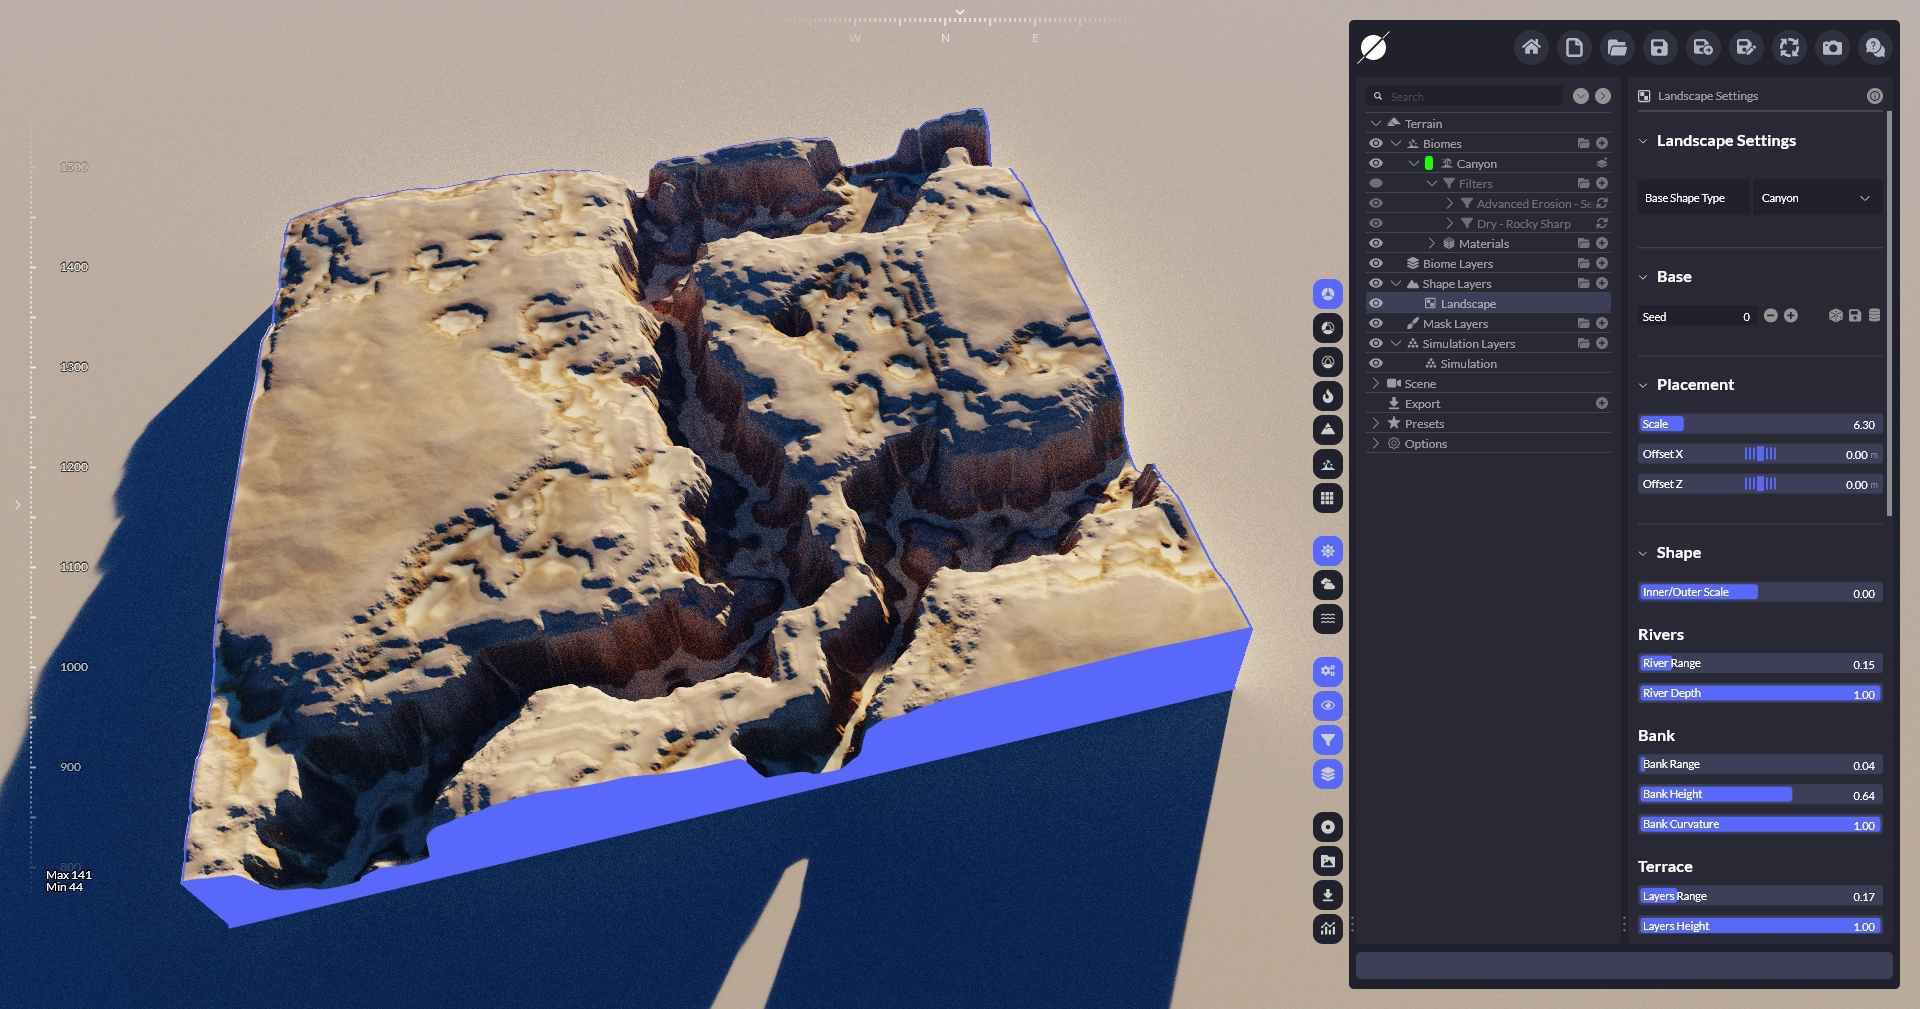This screenshot has height=1009, width=1920.
Task: Click the Home icon in top toolbar
Action: point(1530,48)
